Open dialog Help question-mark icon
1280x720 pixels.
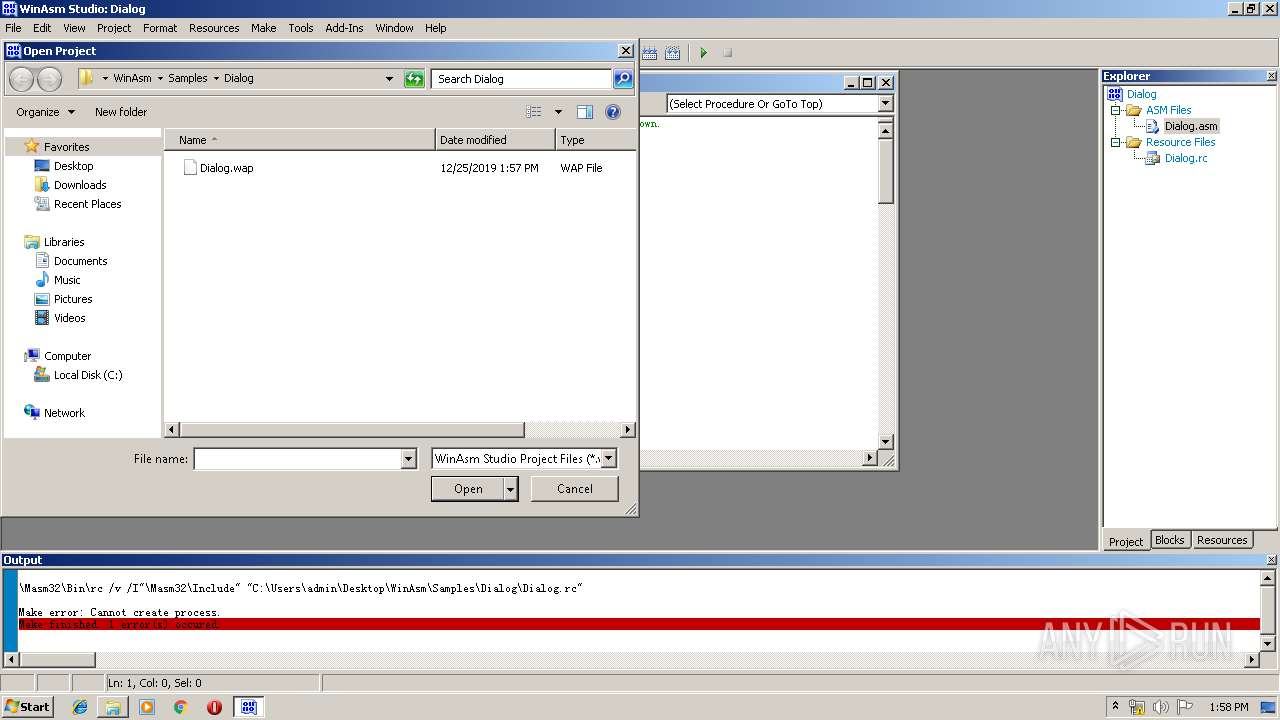tap(613, 112)
